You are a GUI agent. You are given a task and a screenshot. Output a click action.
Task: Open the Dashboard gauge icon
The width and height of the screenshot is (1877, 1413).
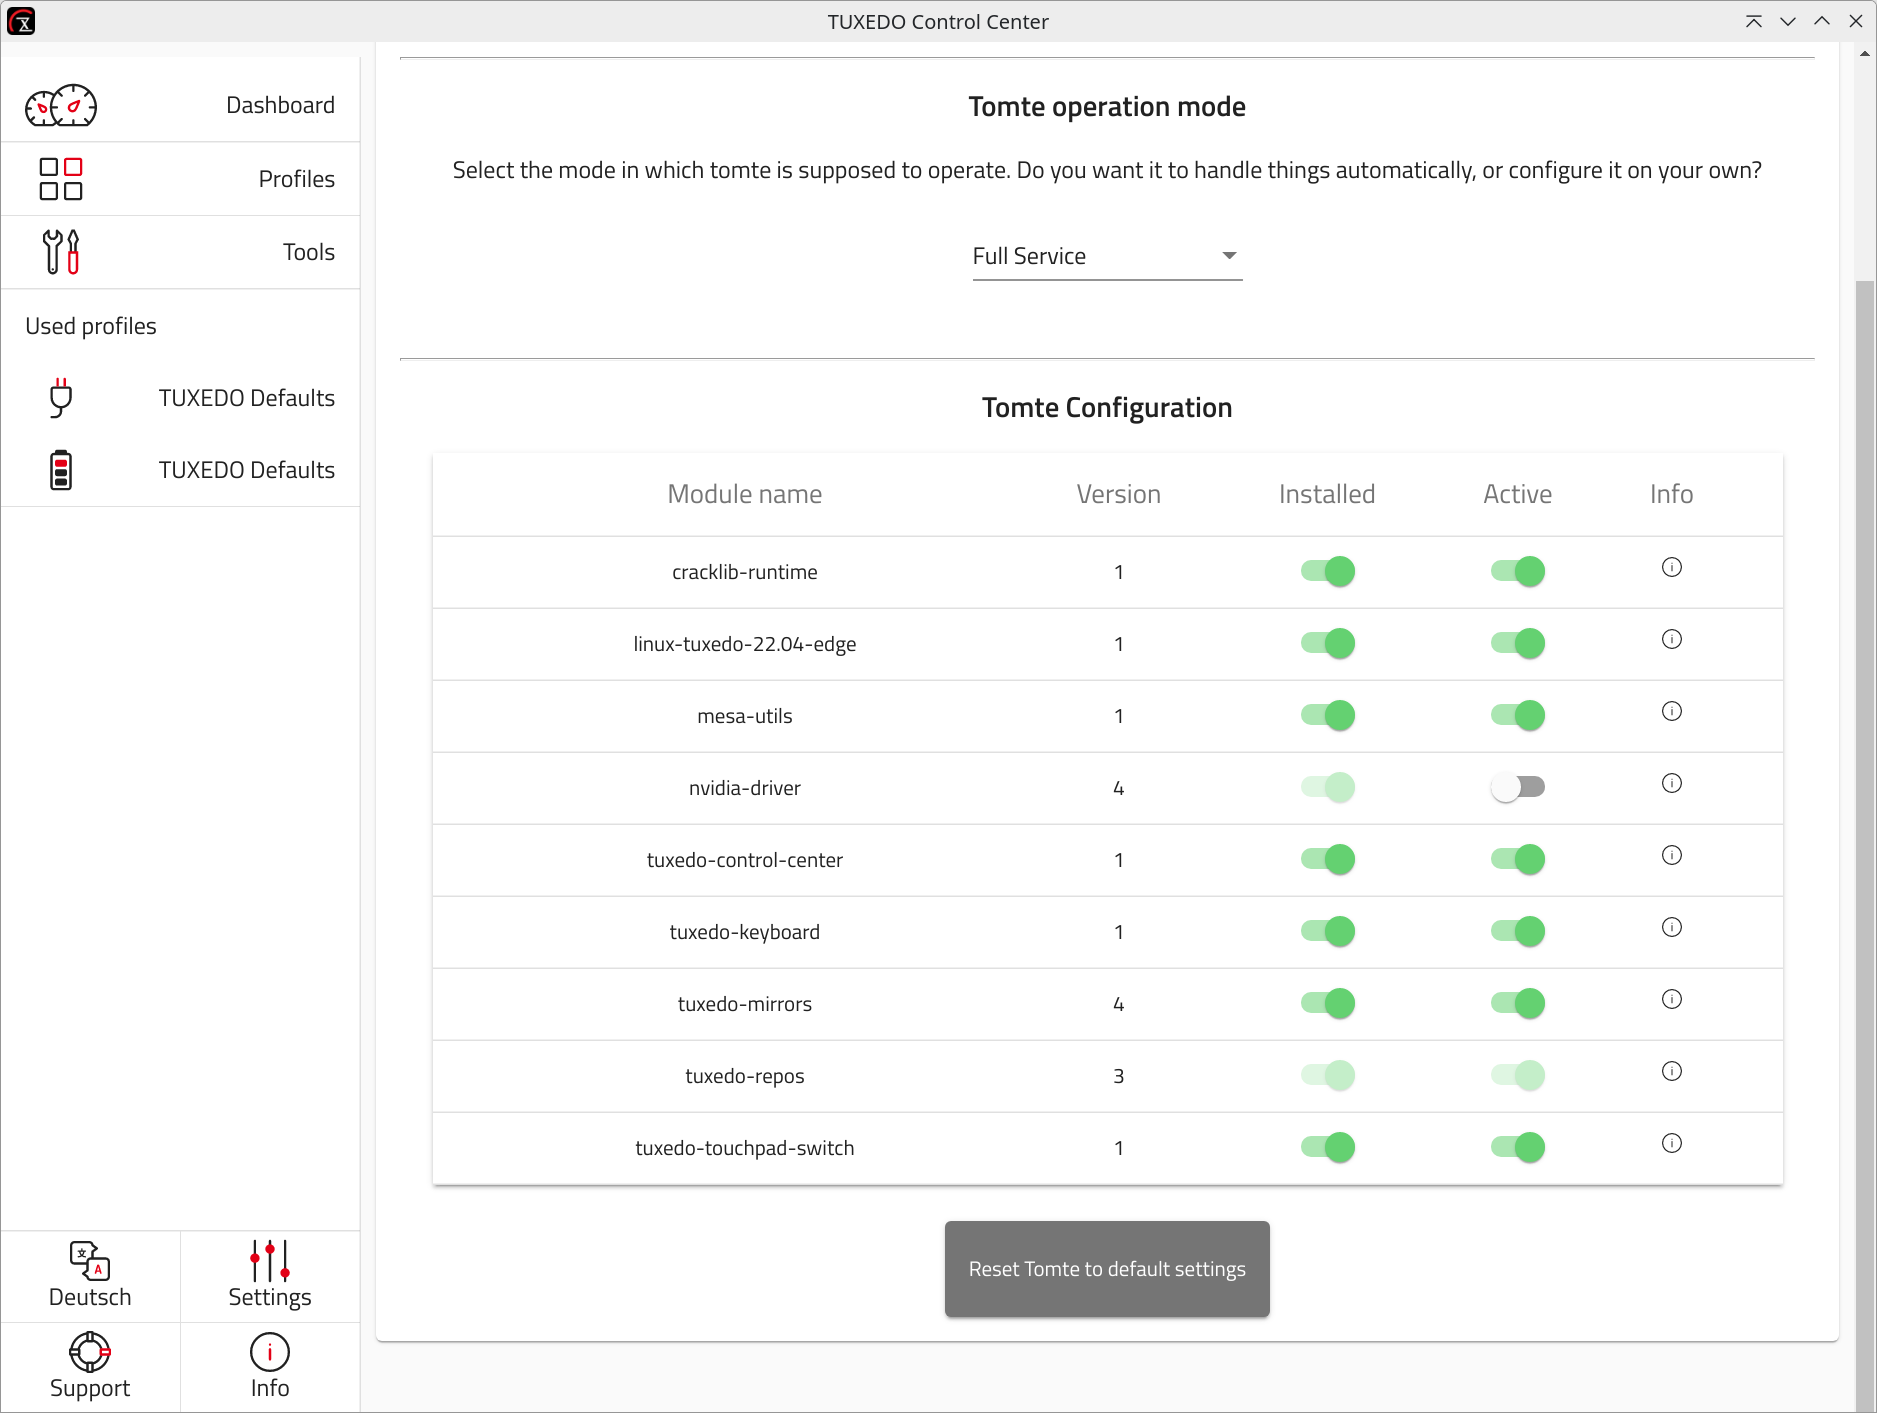(x=61, y=105)
